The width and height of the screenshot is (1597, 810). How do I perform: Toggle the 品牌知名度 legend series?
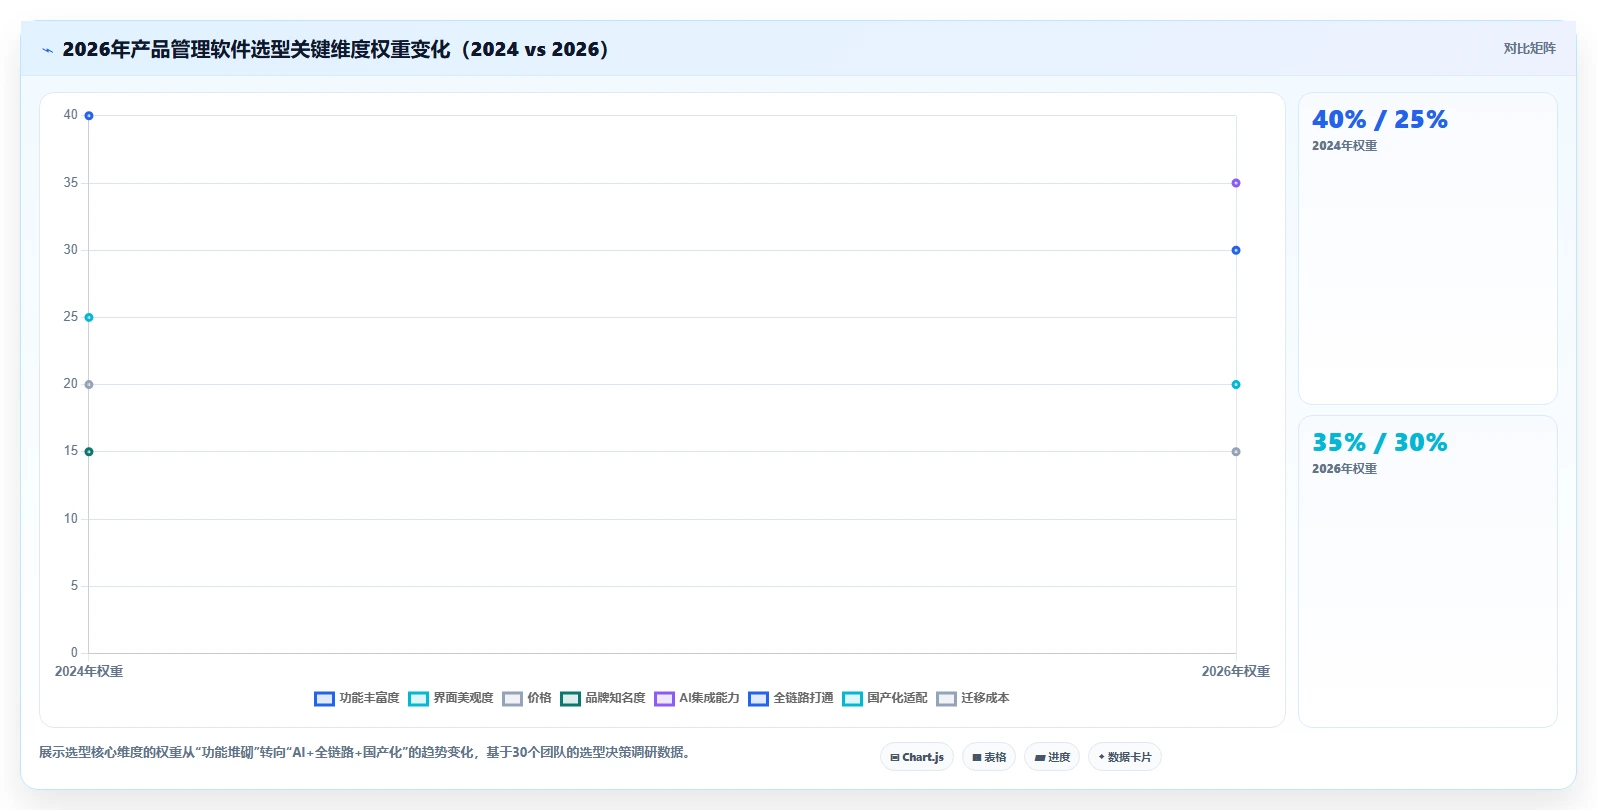point(603,698)
